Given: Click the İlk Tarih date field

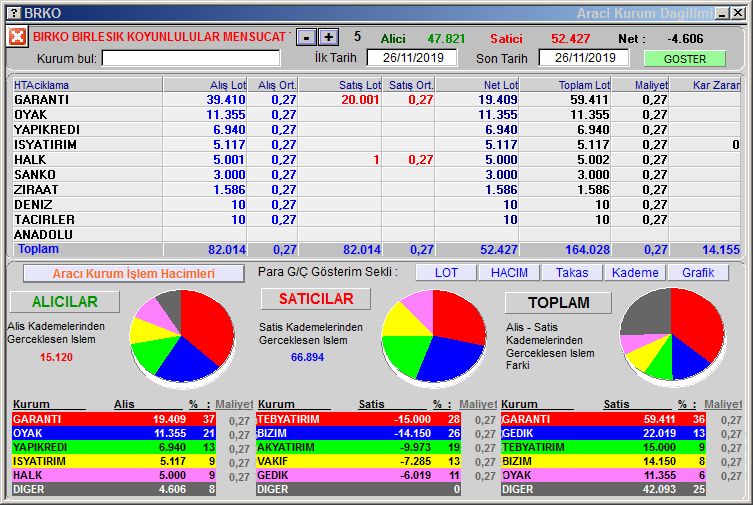Looking at the screenshot, I should pyautogui.click(x=412, y=58).
